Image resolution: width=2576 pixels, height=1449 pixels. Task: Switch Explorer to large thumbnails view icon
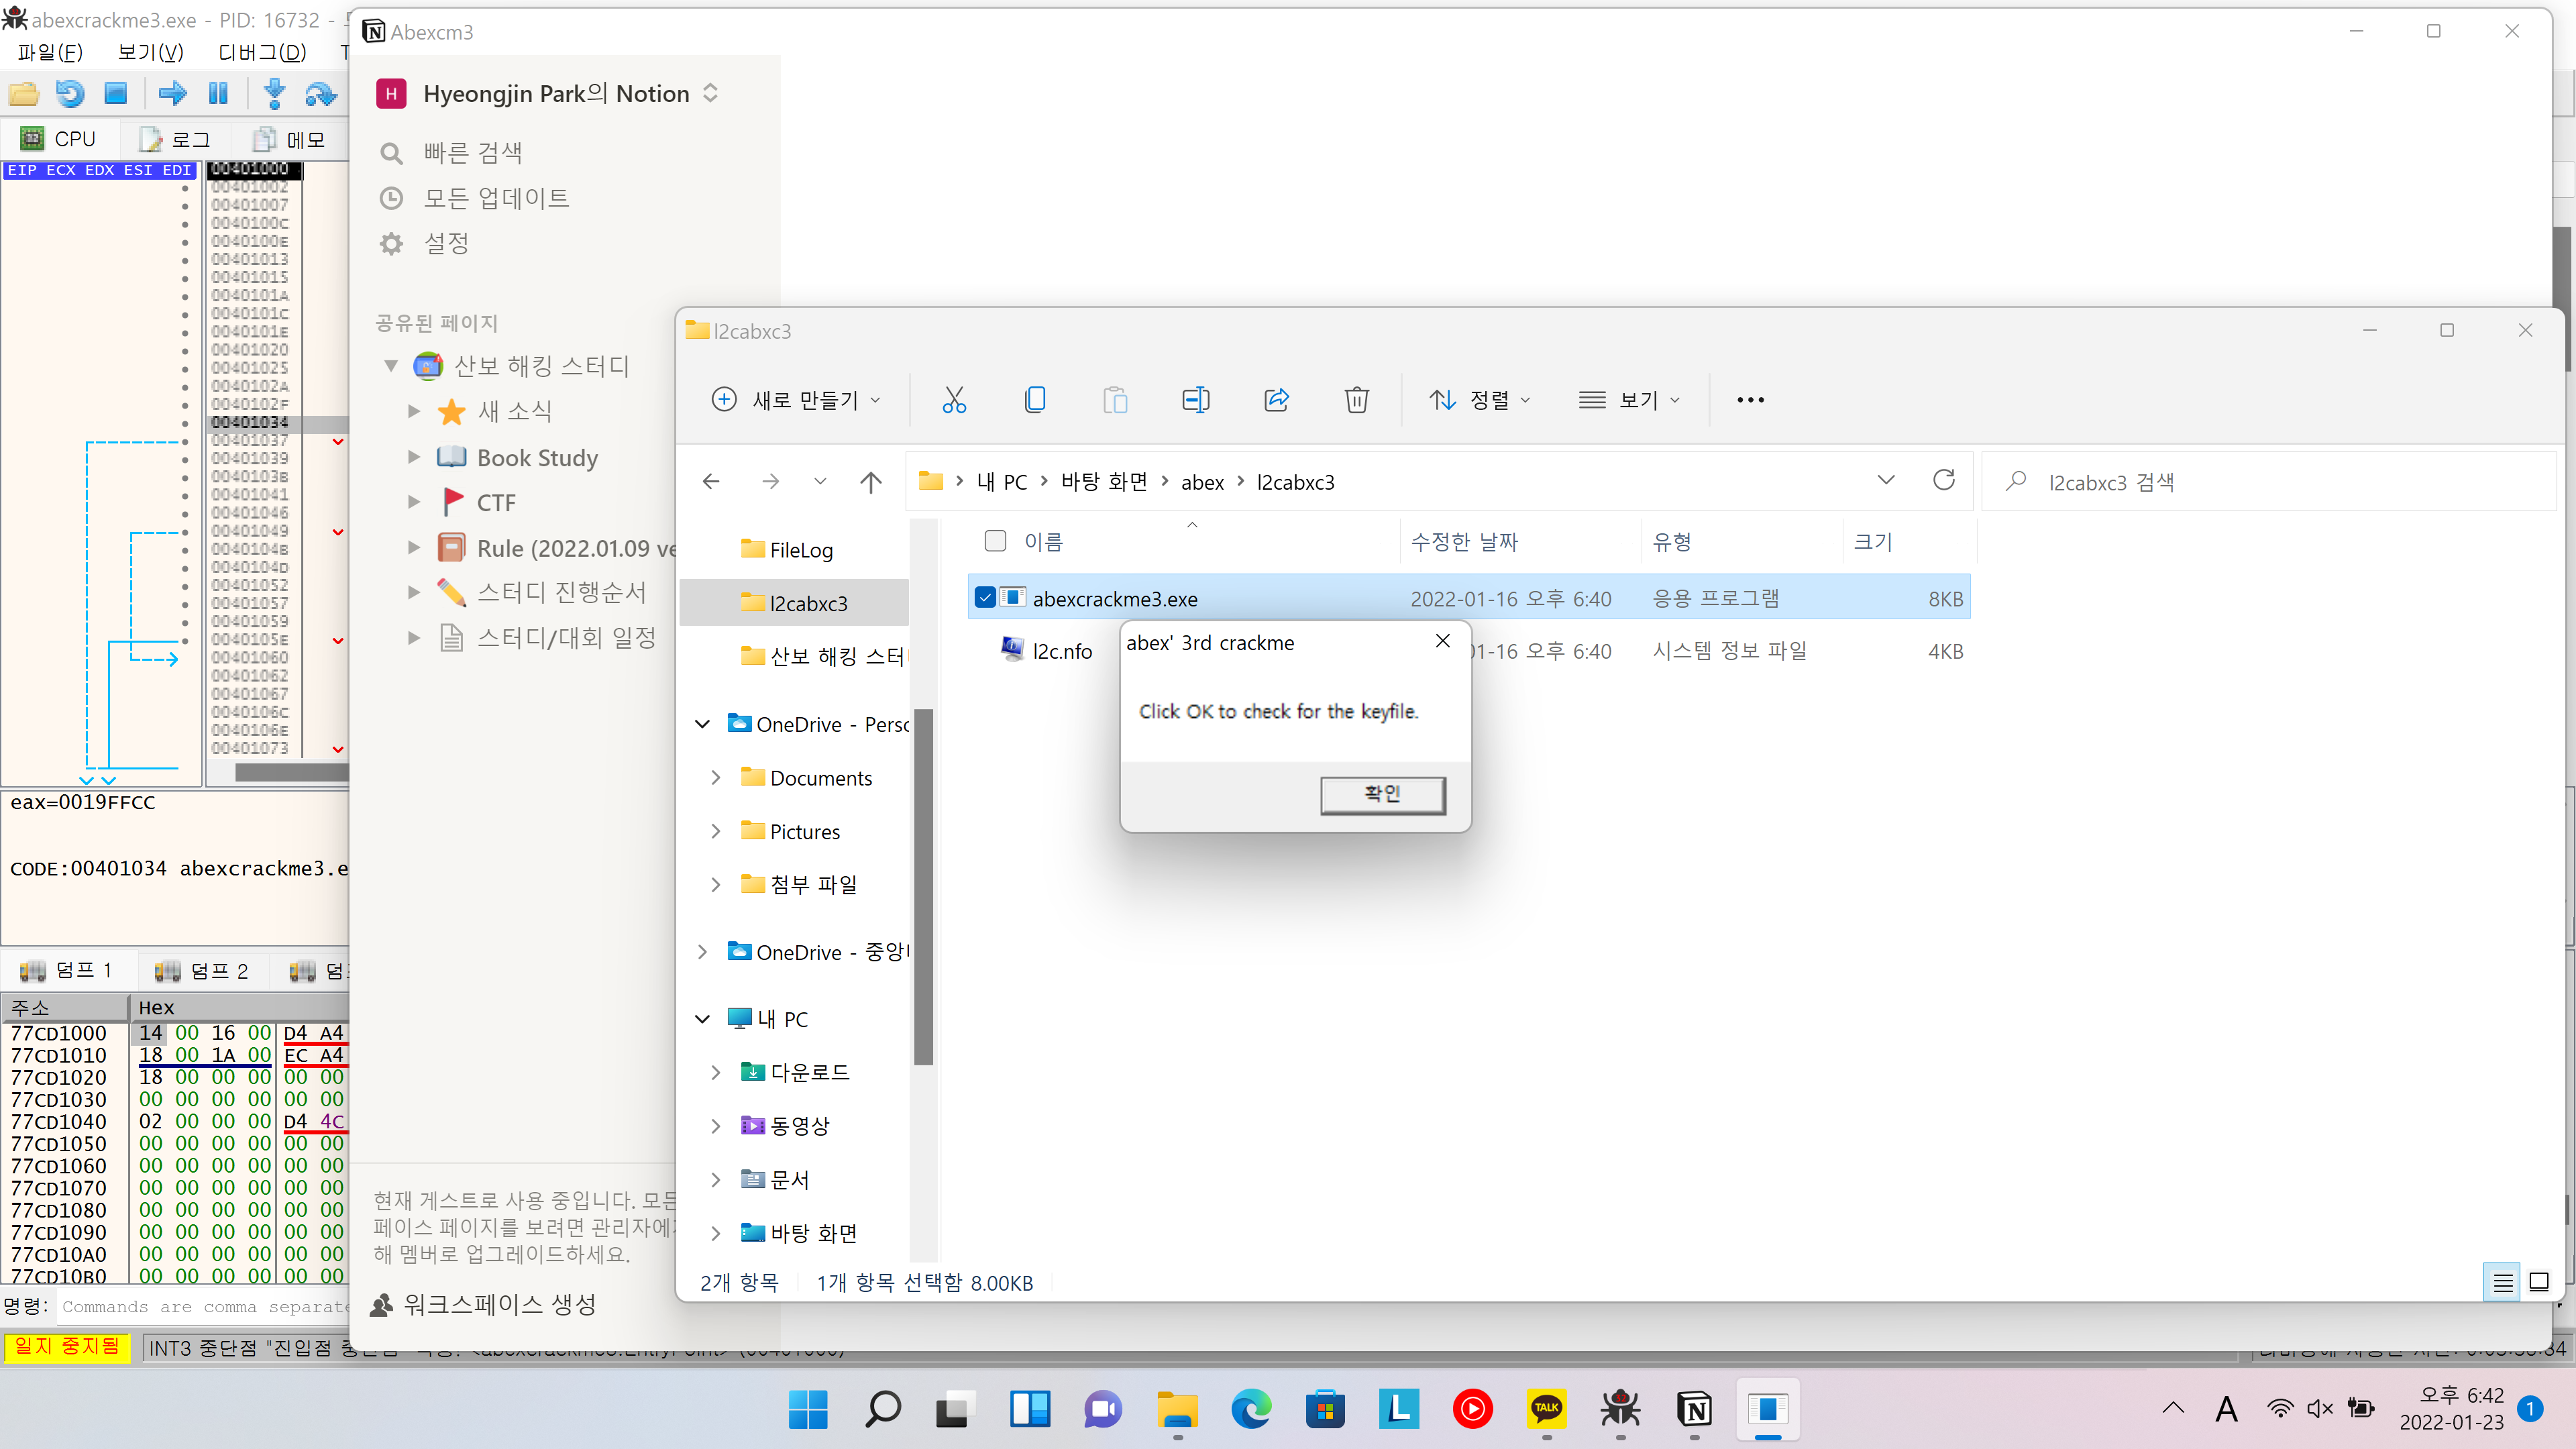pos(2539,1282)
